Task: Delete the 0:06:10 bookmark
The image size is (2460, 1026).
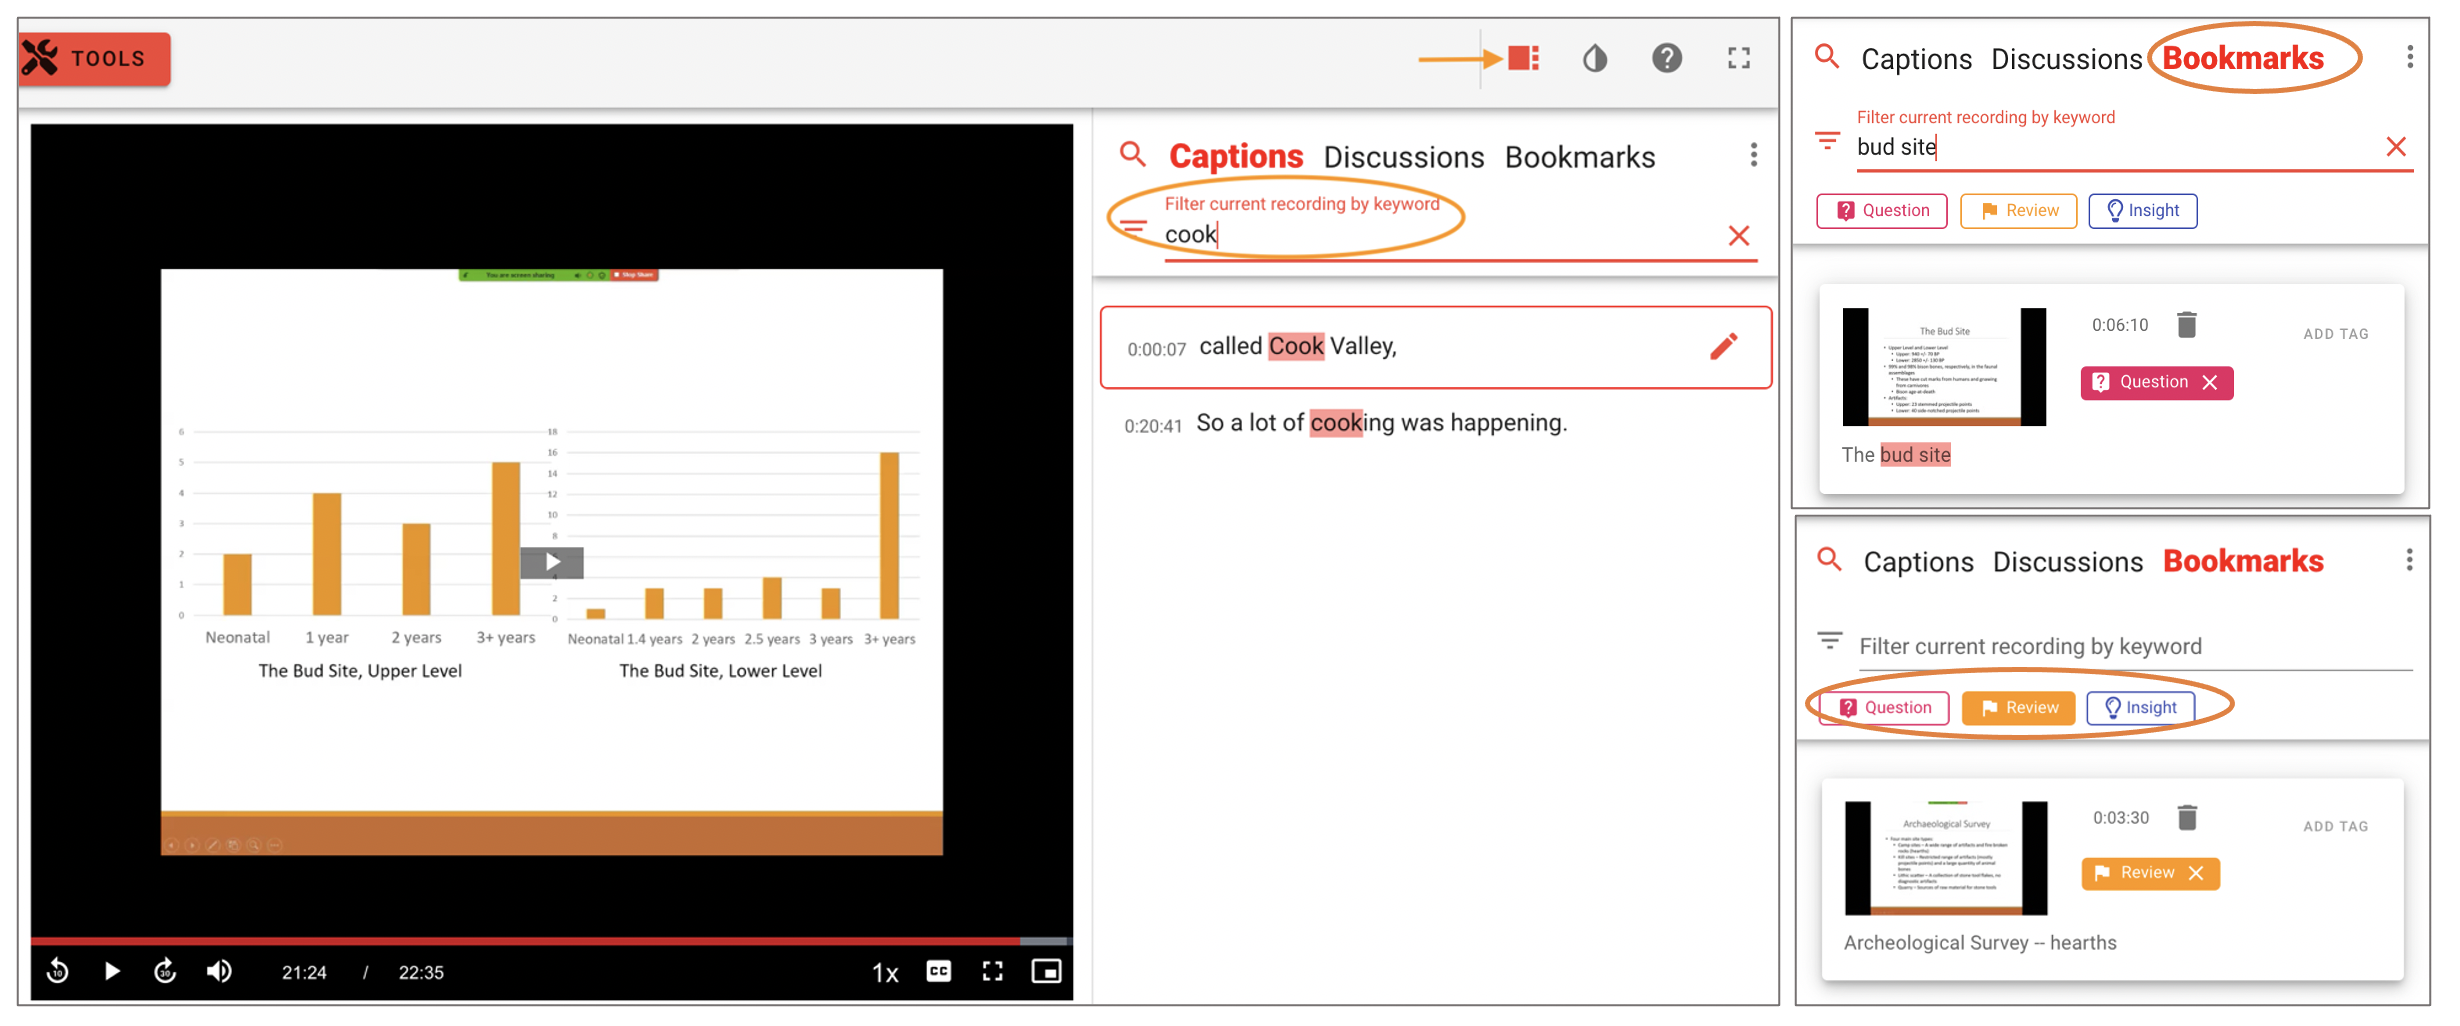Action: 2187,325
